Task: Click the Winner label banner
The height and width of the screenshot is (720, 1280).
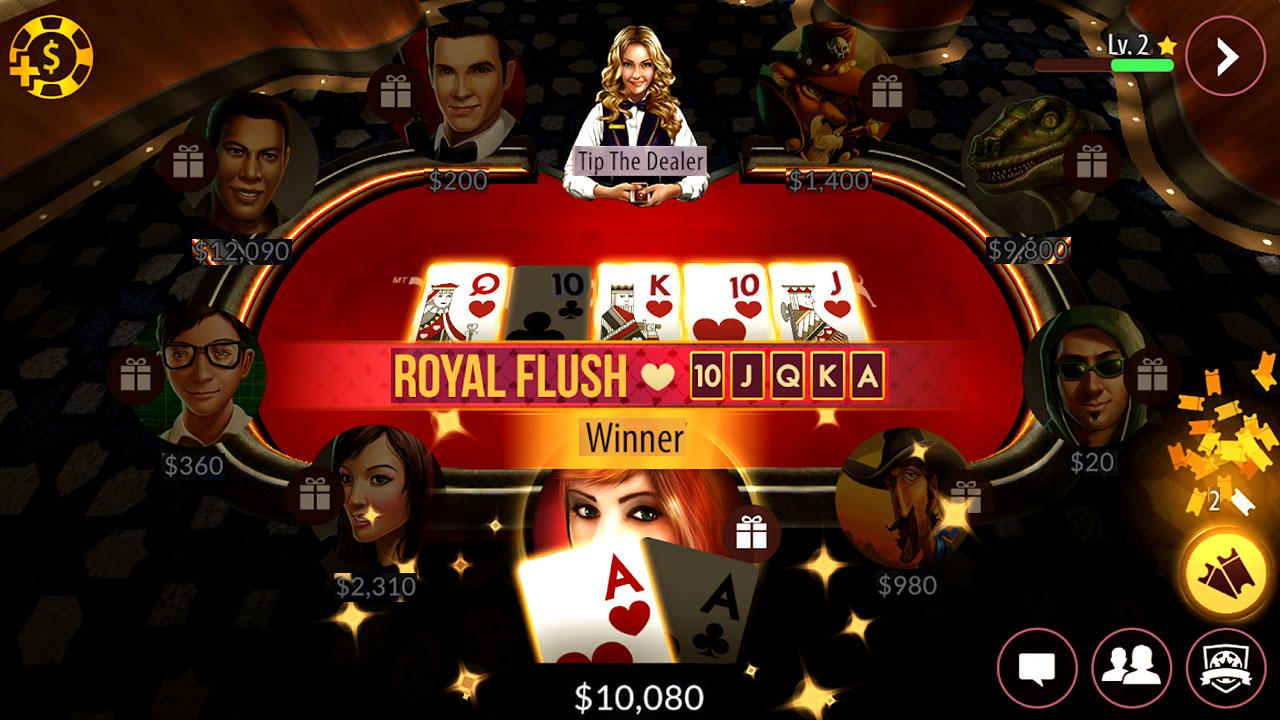Action: (x=635, y=437)
